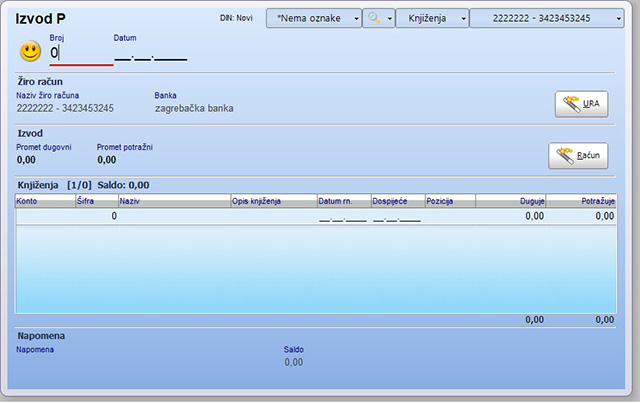Click the Dospijeće date cell in row
This screenshot has width=640, height=404.
click(398, 216)
